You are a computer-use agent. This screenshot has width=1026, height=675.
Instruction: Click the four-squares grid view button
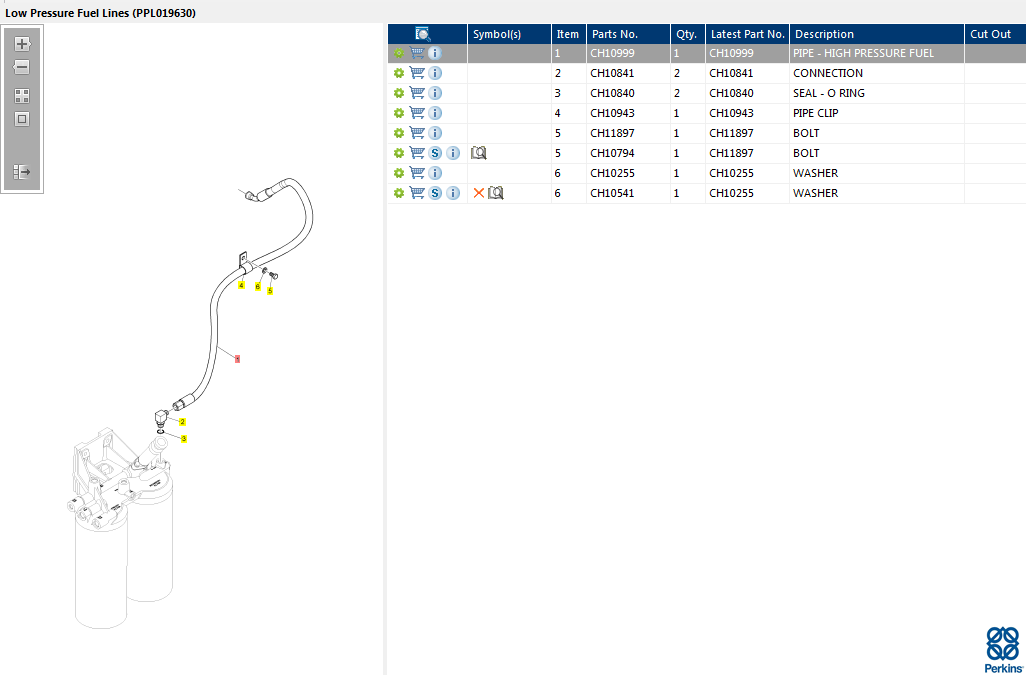click(22, 96)
